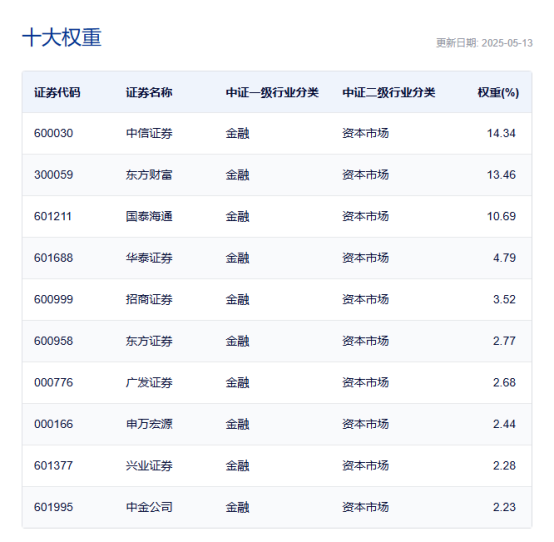Click 申万宏源 stock name
554x542 pixels.
[x=149, y=424]
